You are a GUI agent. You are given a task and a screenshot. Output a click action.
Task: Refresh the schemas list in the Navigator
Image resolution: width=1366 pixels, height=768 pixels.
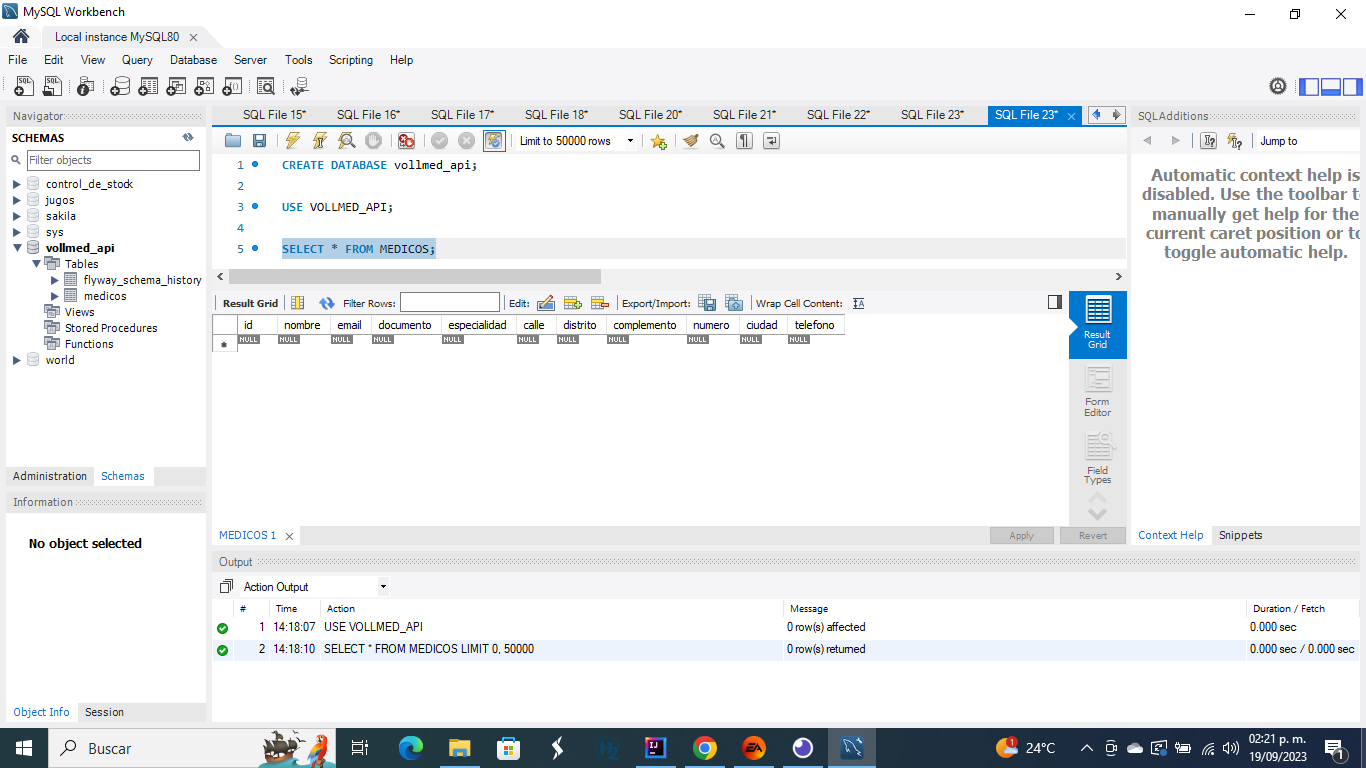point(188,138)
